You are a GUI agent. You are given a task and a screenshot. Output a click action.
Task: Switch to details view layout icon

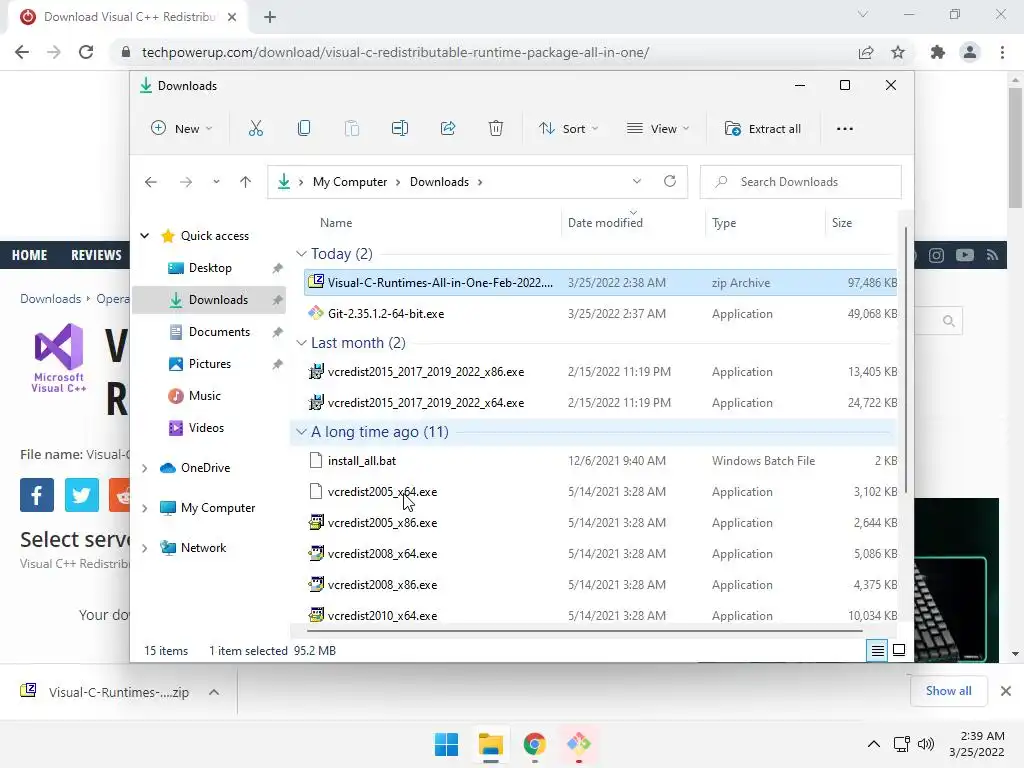[x=878, y=650]
